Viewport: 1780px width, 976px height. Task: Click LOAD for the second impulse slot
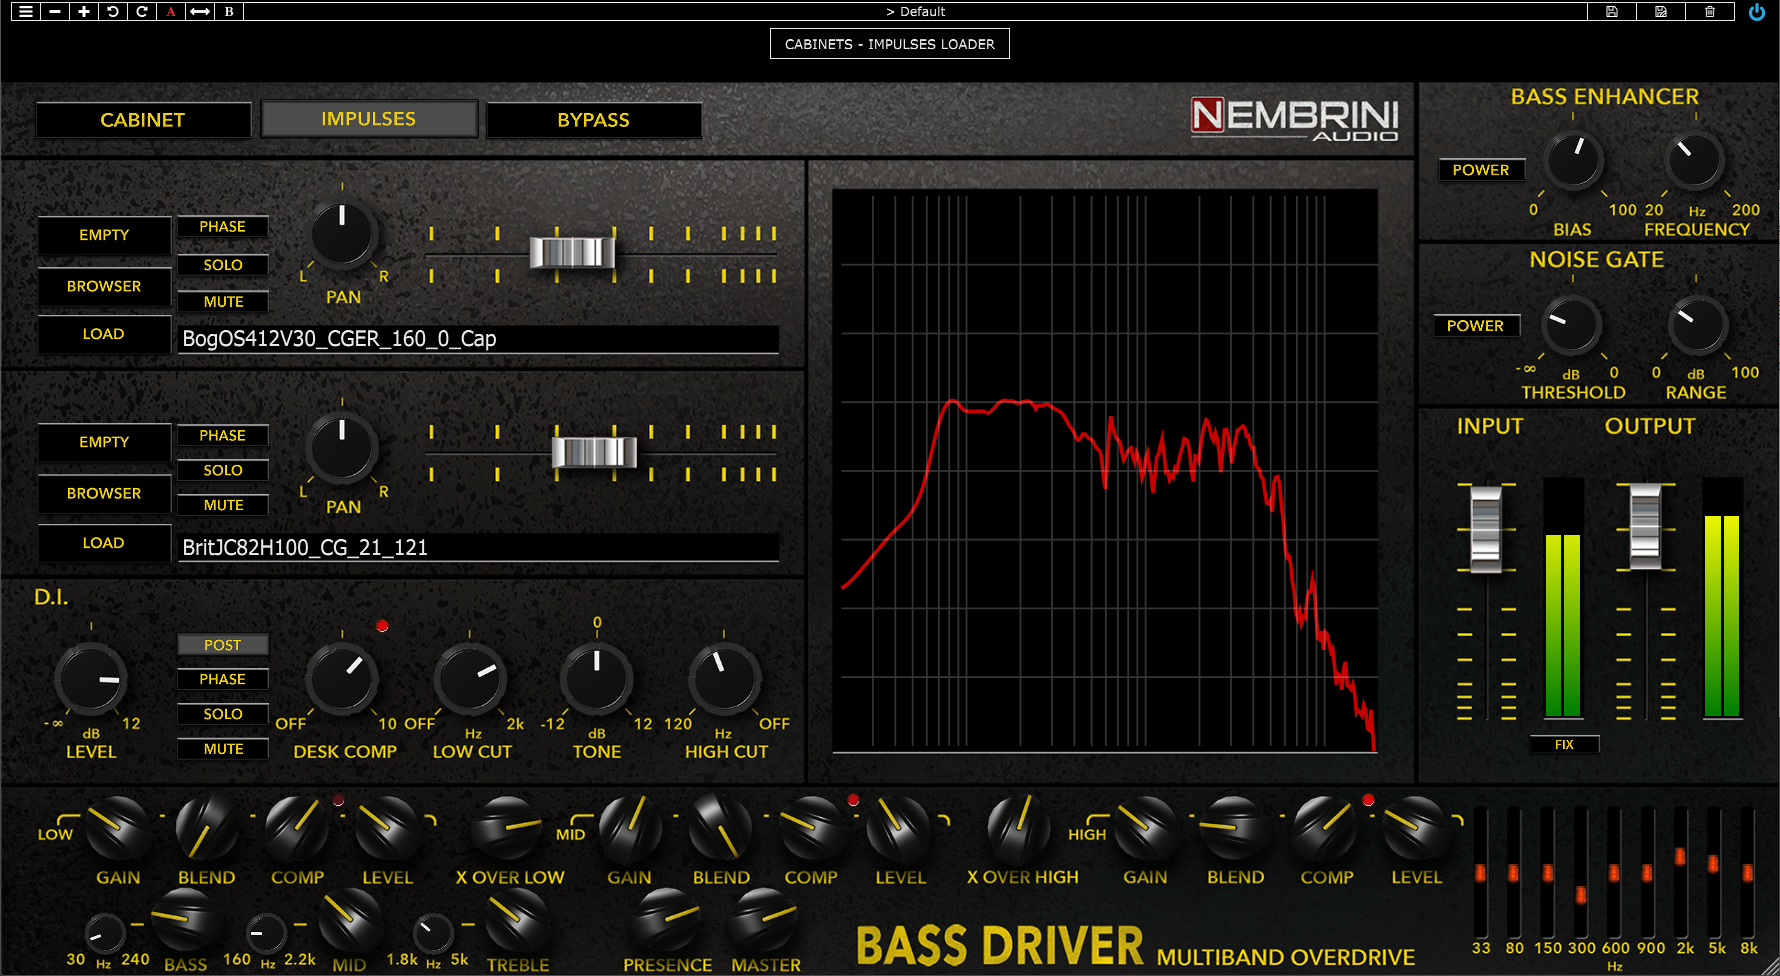[x=104, y=543]
